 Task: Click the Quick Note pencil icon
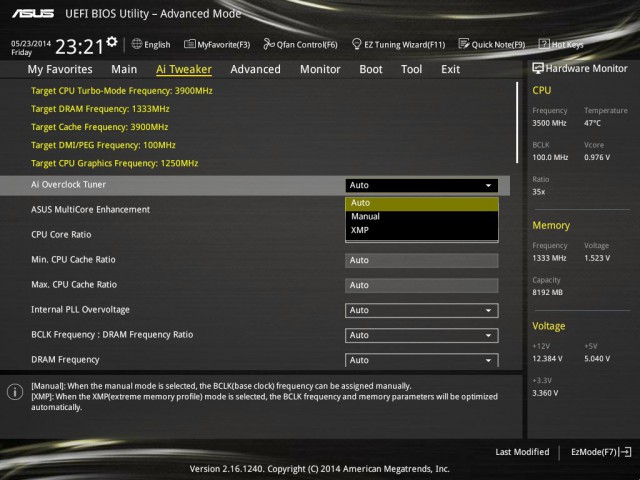click(464, 44)
